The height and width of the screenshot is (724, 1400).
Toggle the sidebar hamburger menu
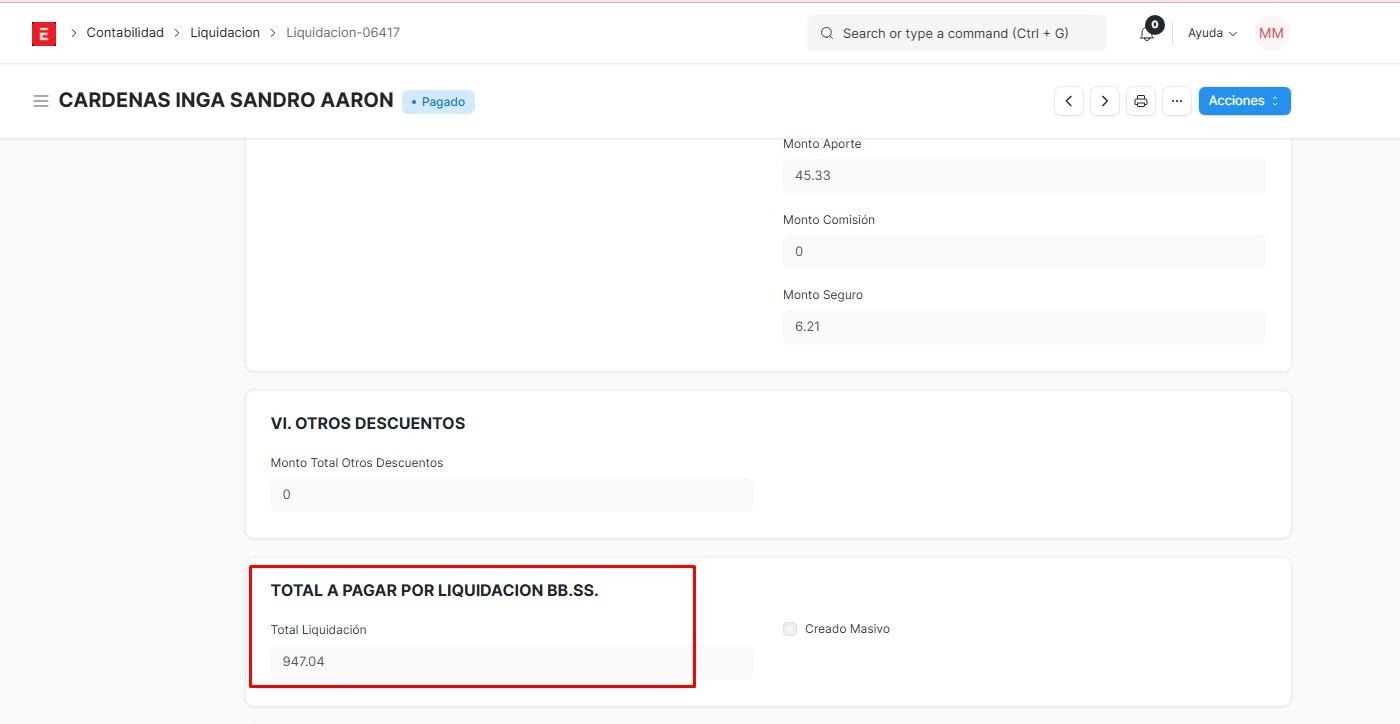pyautogui.click(x=41, y=101)
